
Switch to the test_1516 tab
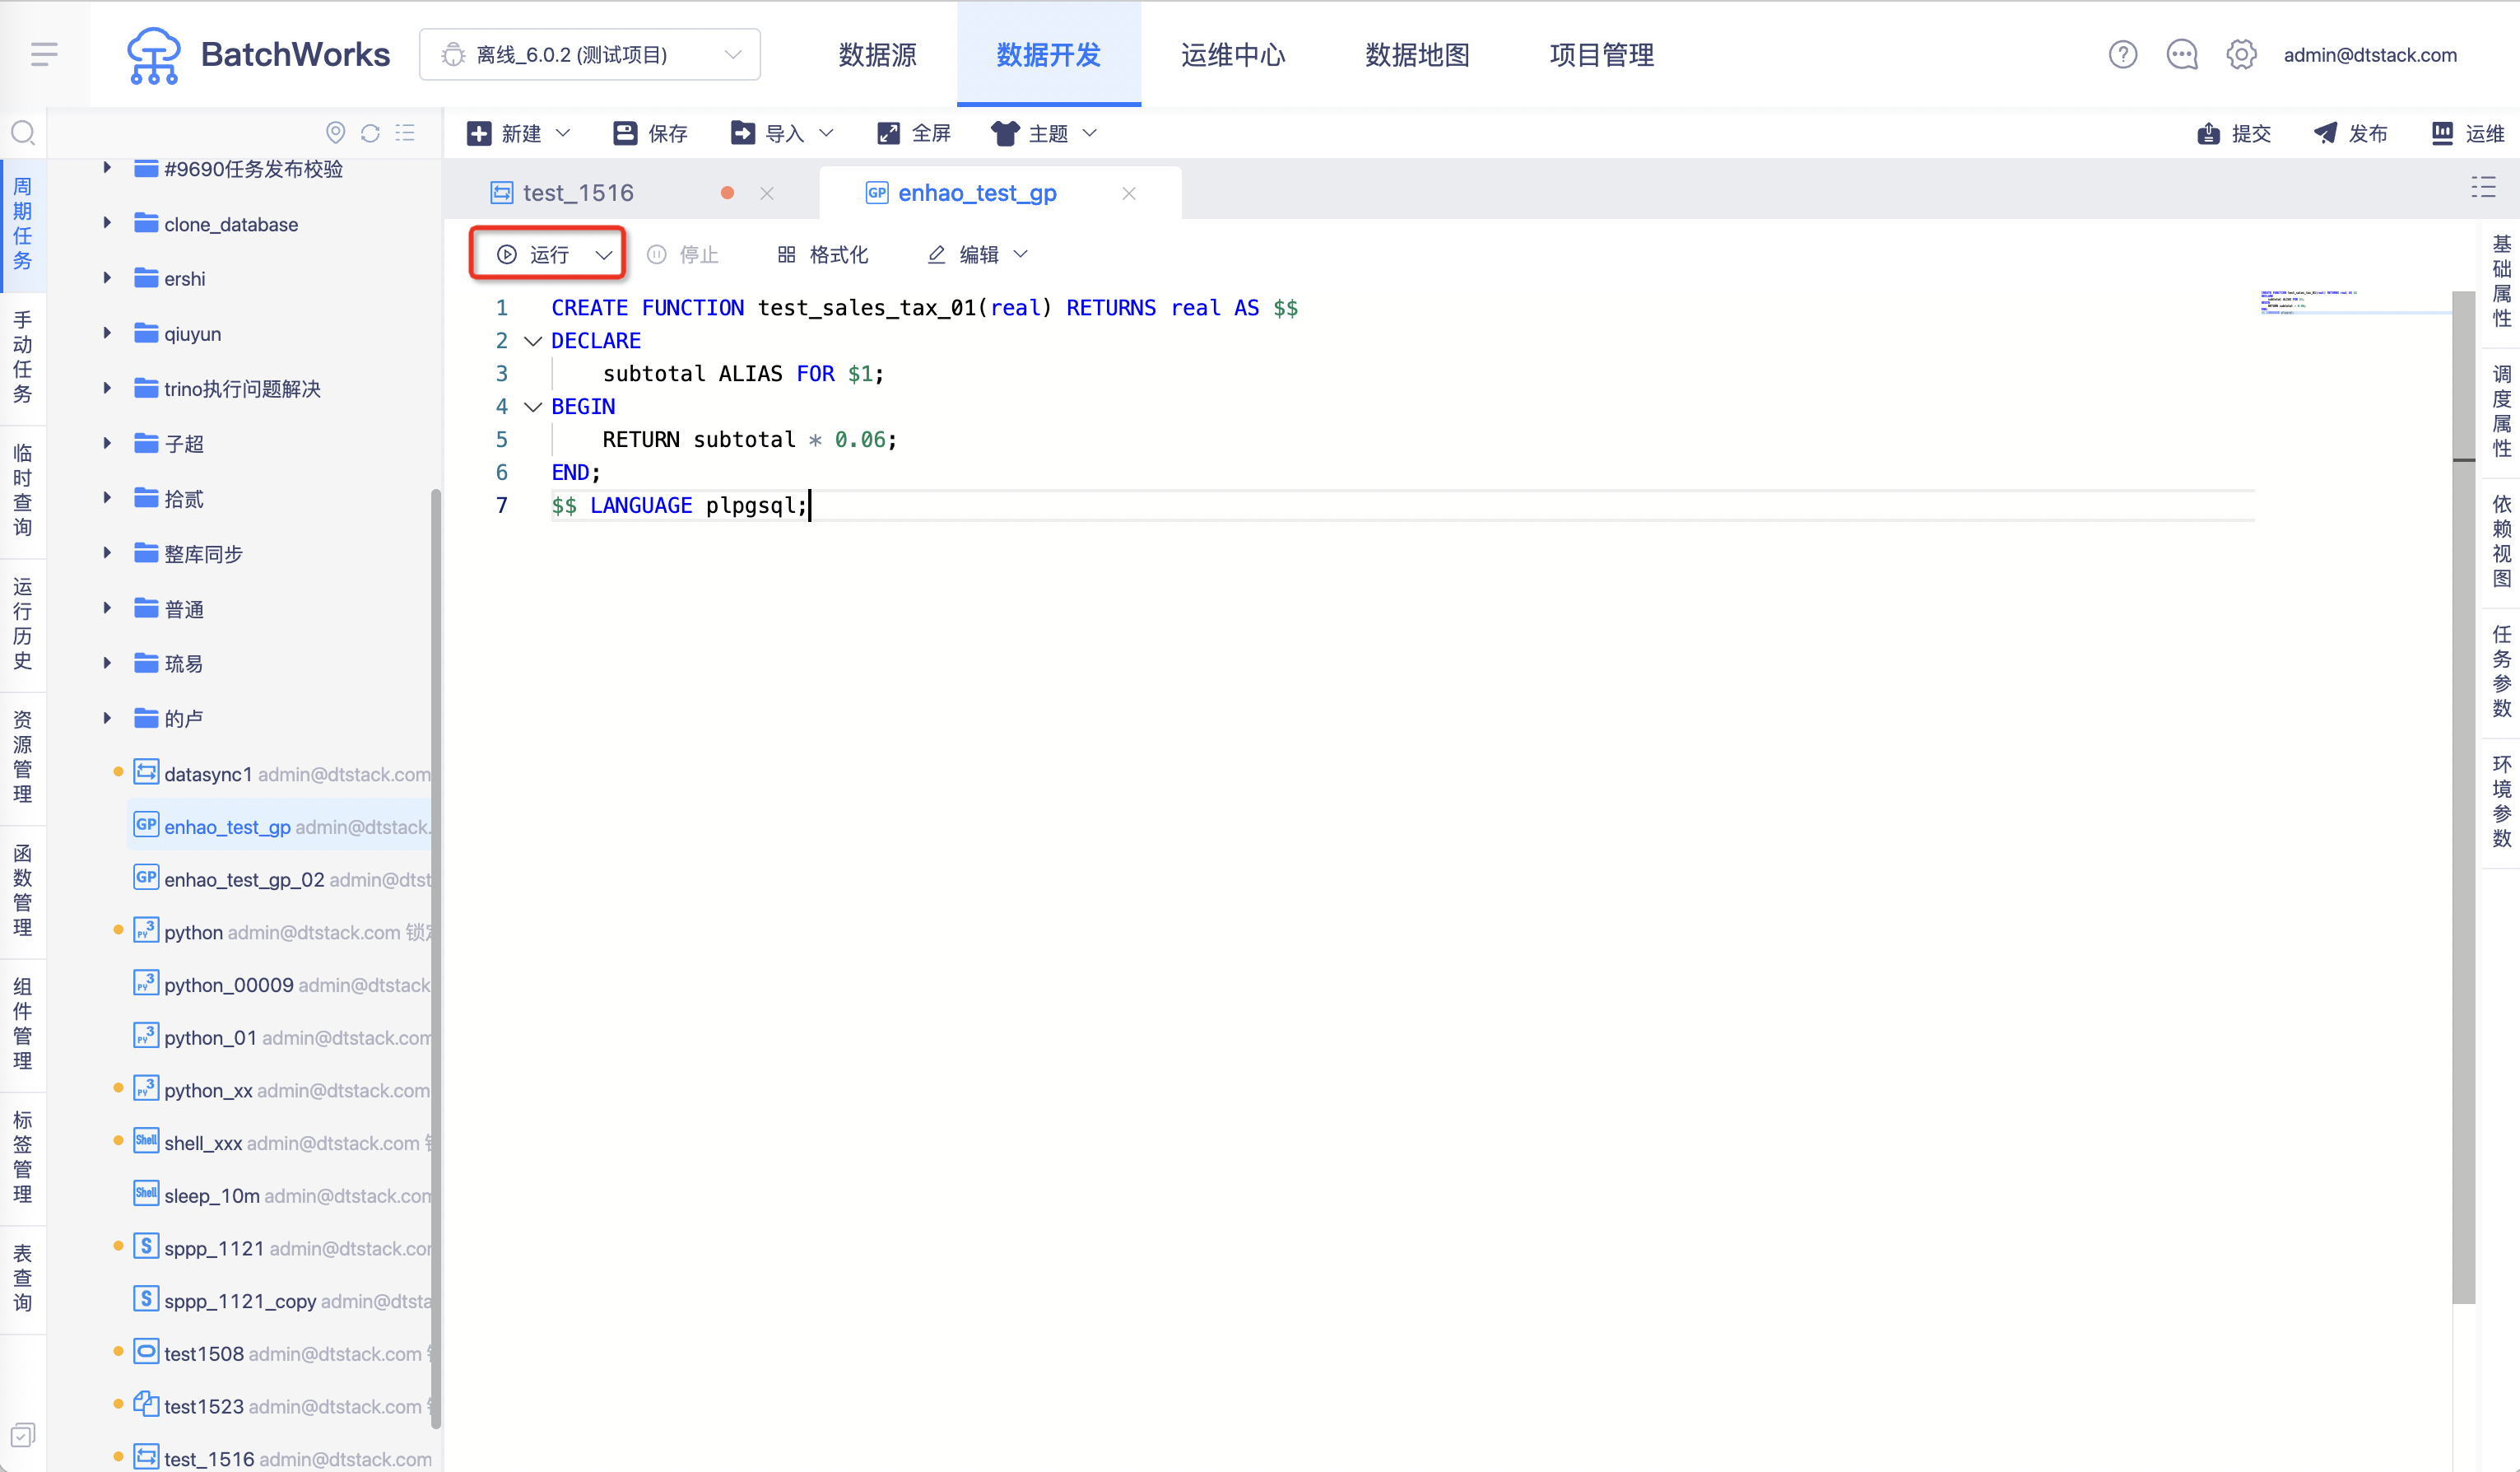pos(578,193)
